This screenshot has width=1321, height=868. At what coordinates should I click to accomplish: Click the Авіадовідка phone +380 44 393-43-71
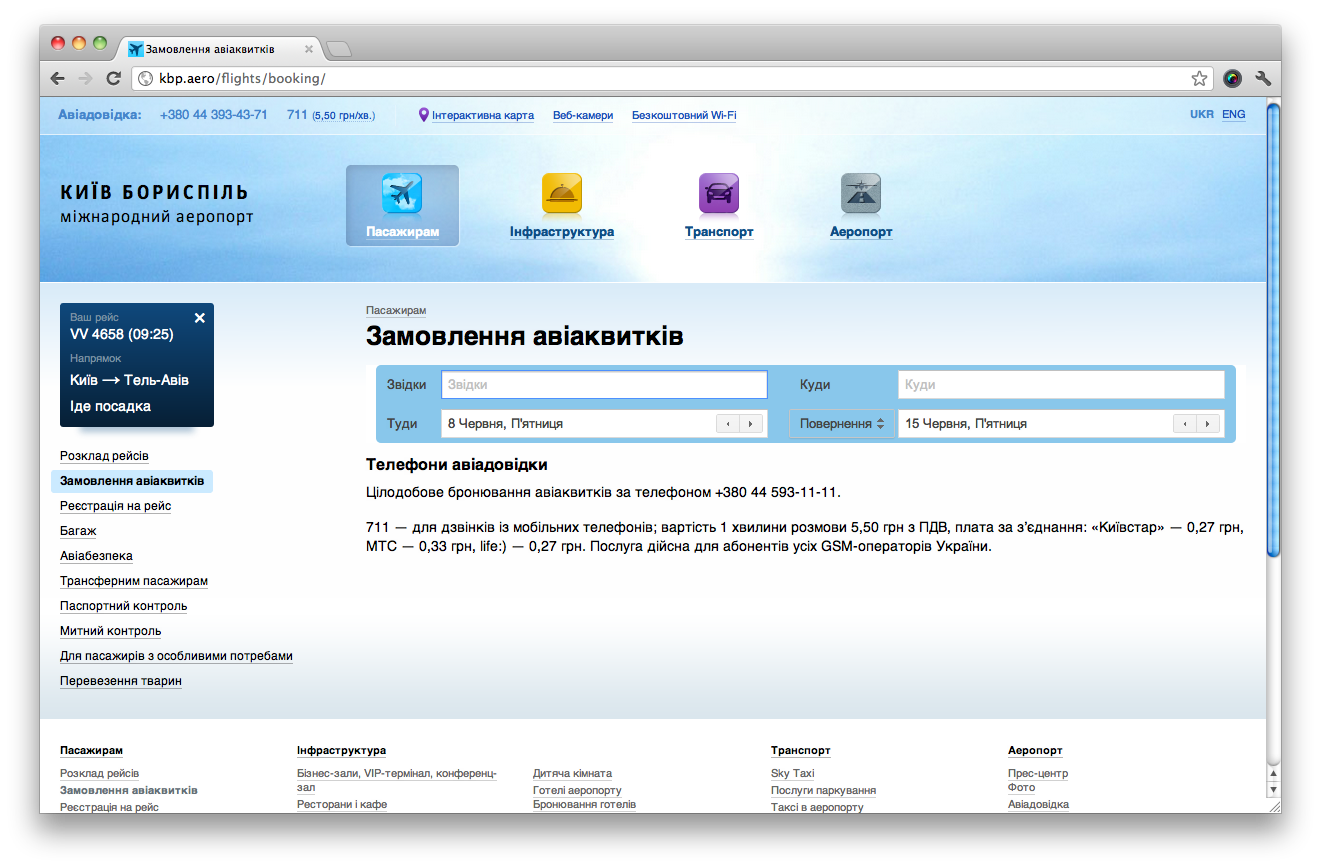[x=214, y=115]
